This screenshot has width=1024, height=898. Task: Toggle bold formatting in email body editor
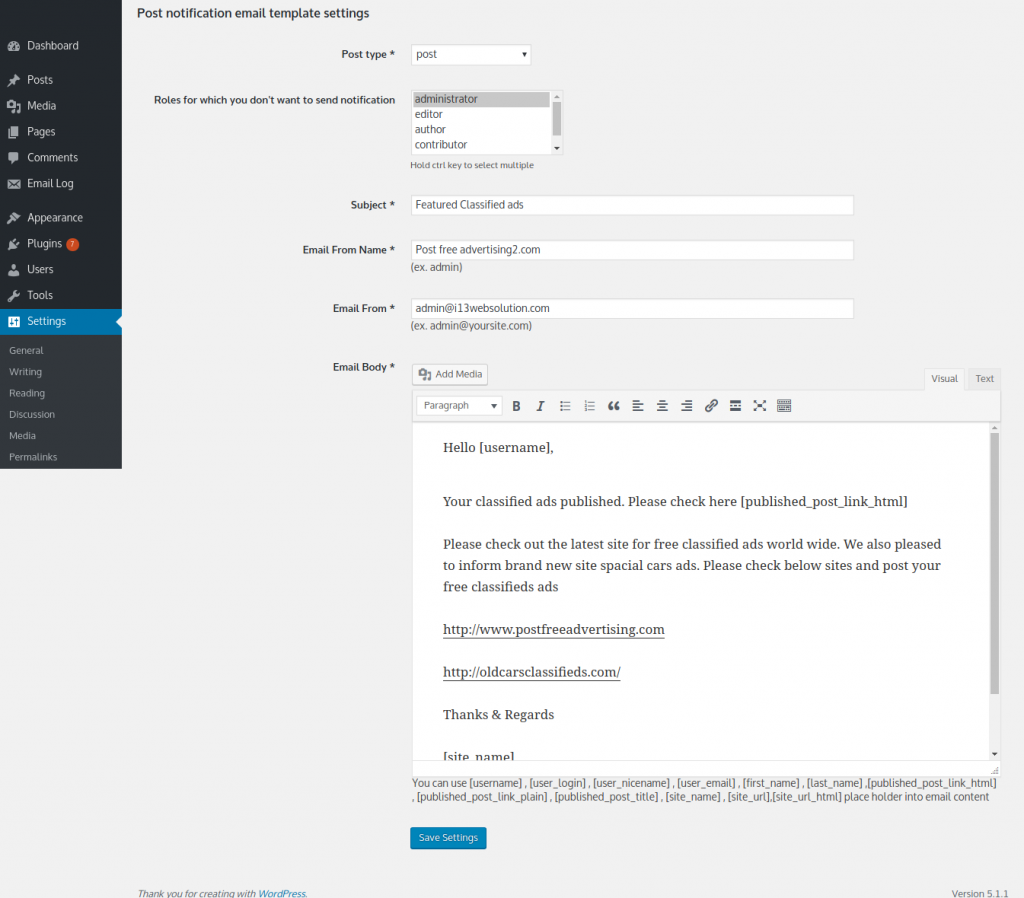pyautogui.click(x=516, y=406)
